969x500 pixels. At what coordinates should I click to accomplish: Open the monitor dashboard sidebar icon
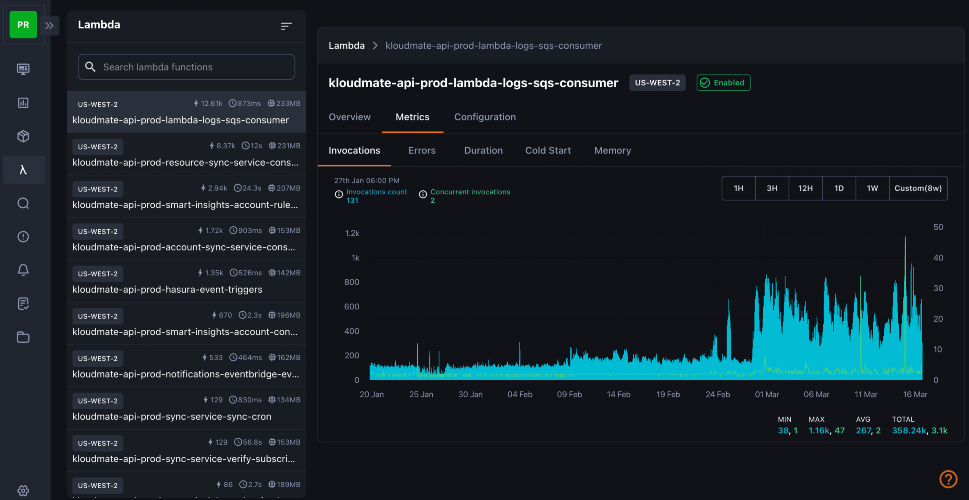click(23, 69)
